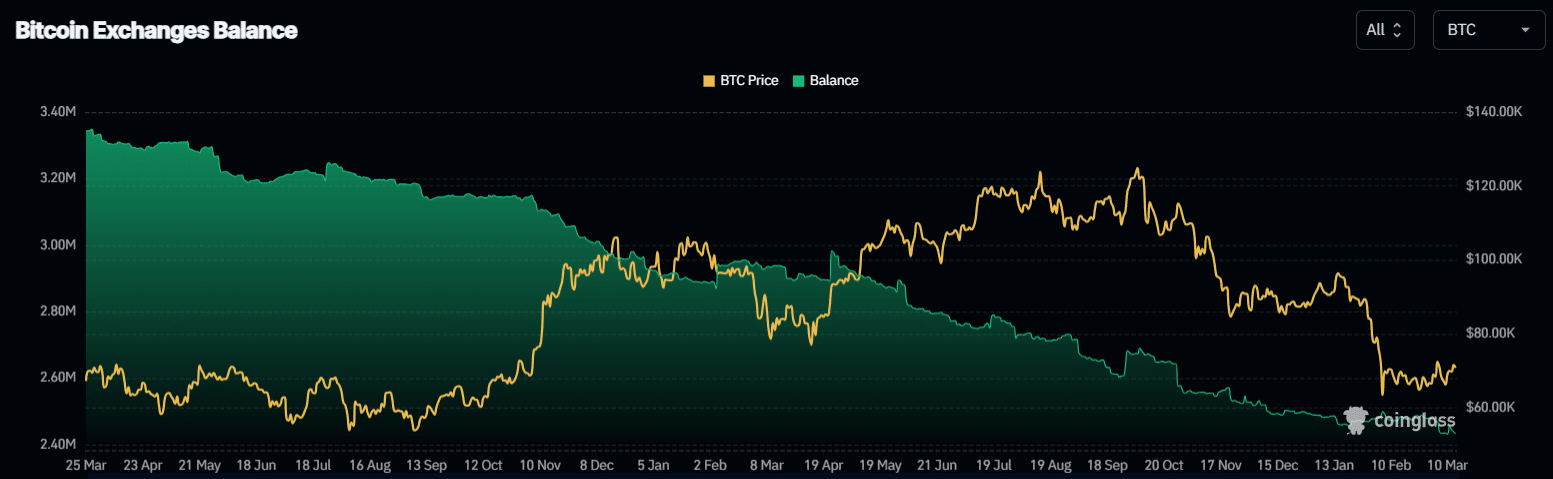This screenshot has width=1553, height=479.
Task: Click the yellow BTC Price legend swatch
Action: pyautogui.click(x=710, y=80)
